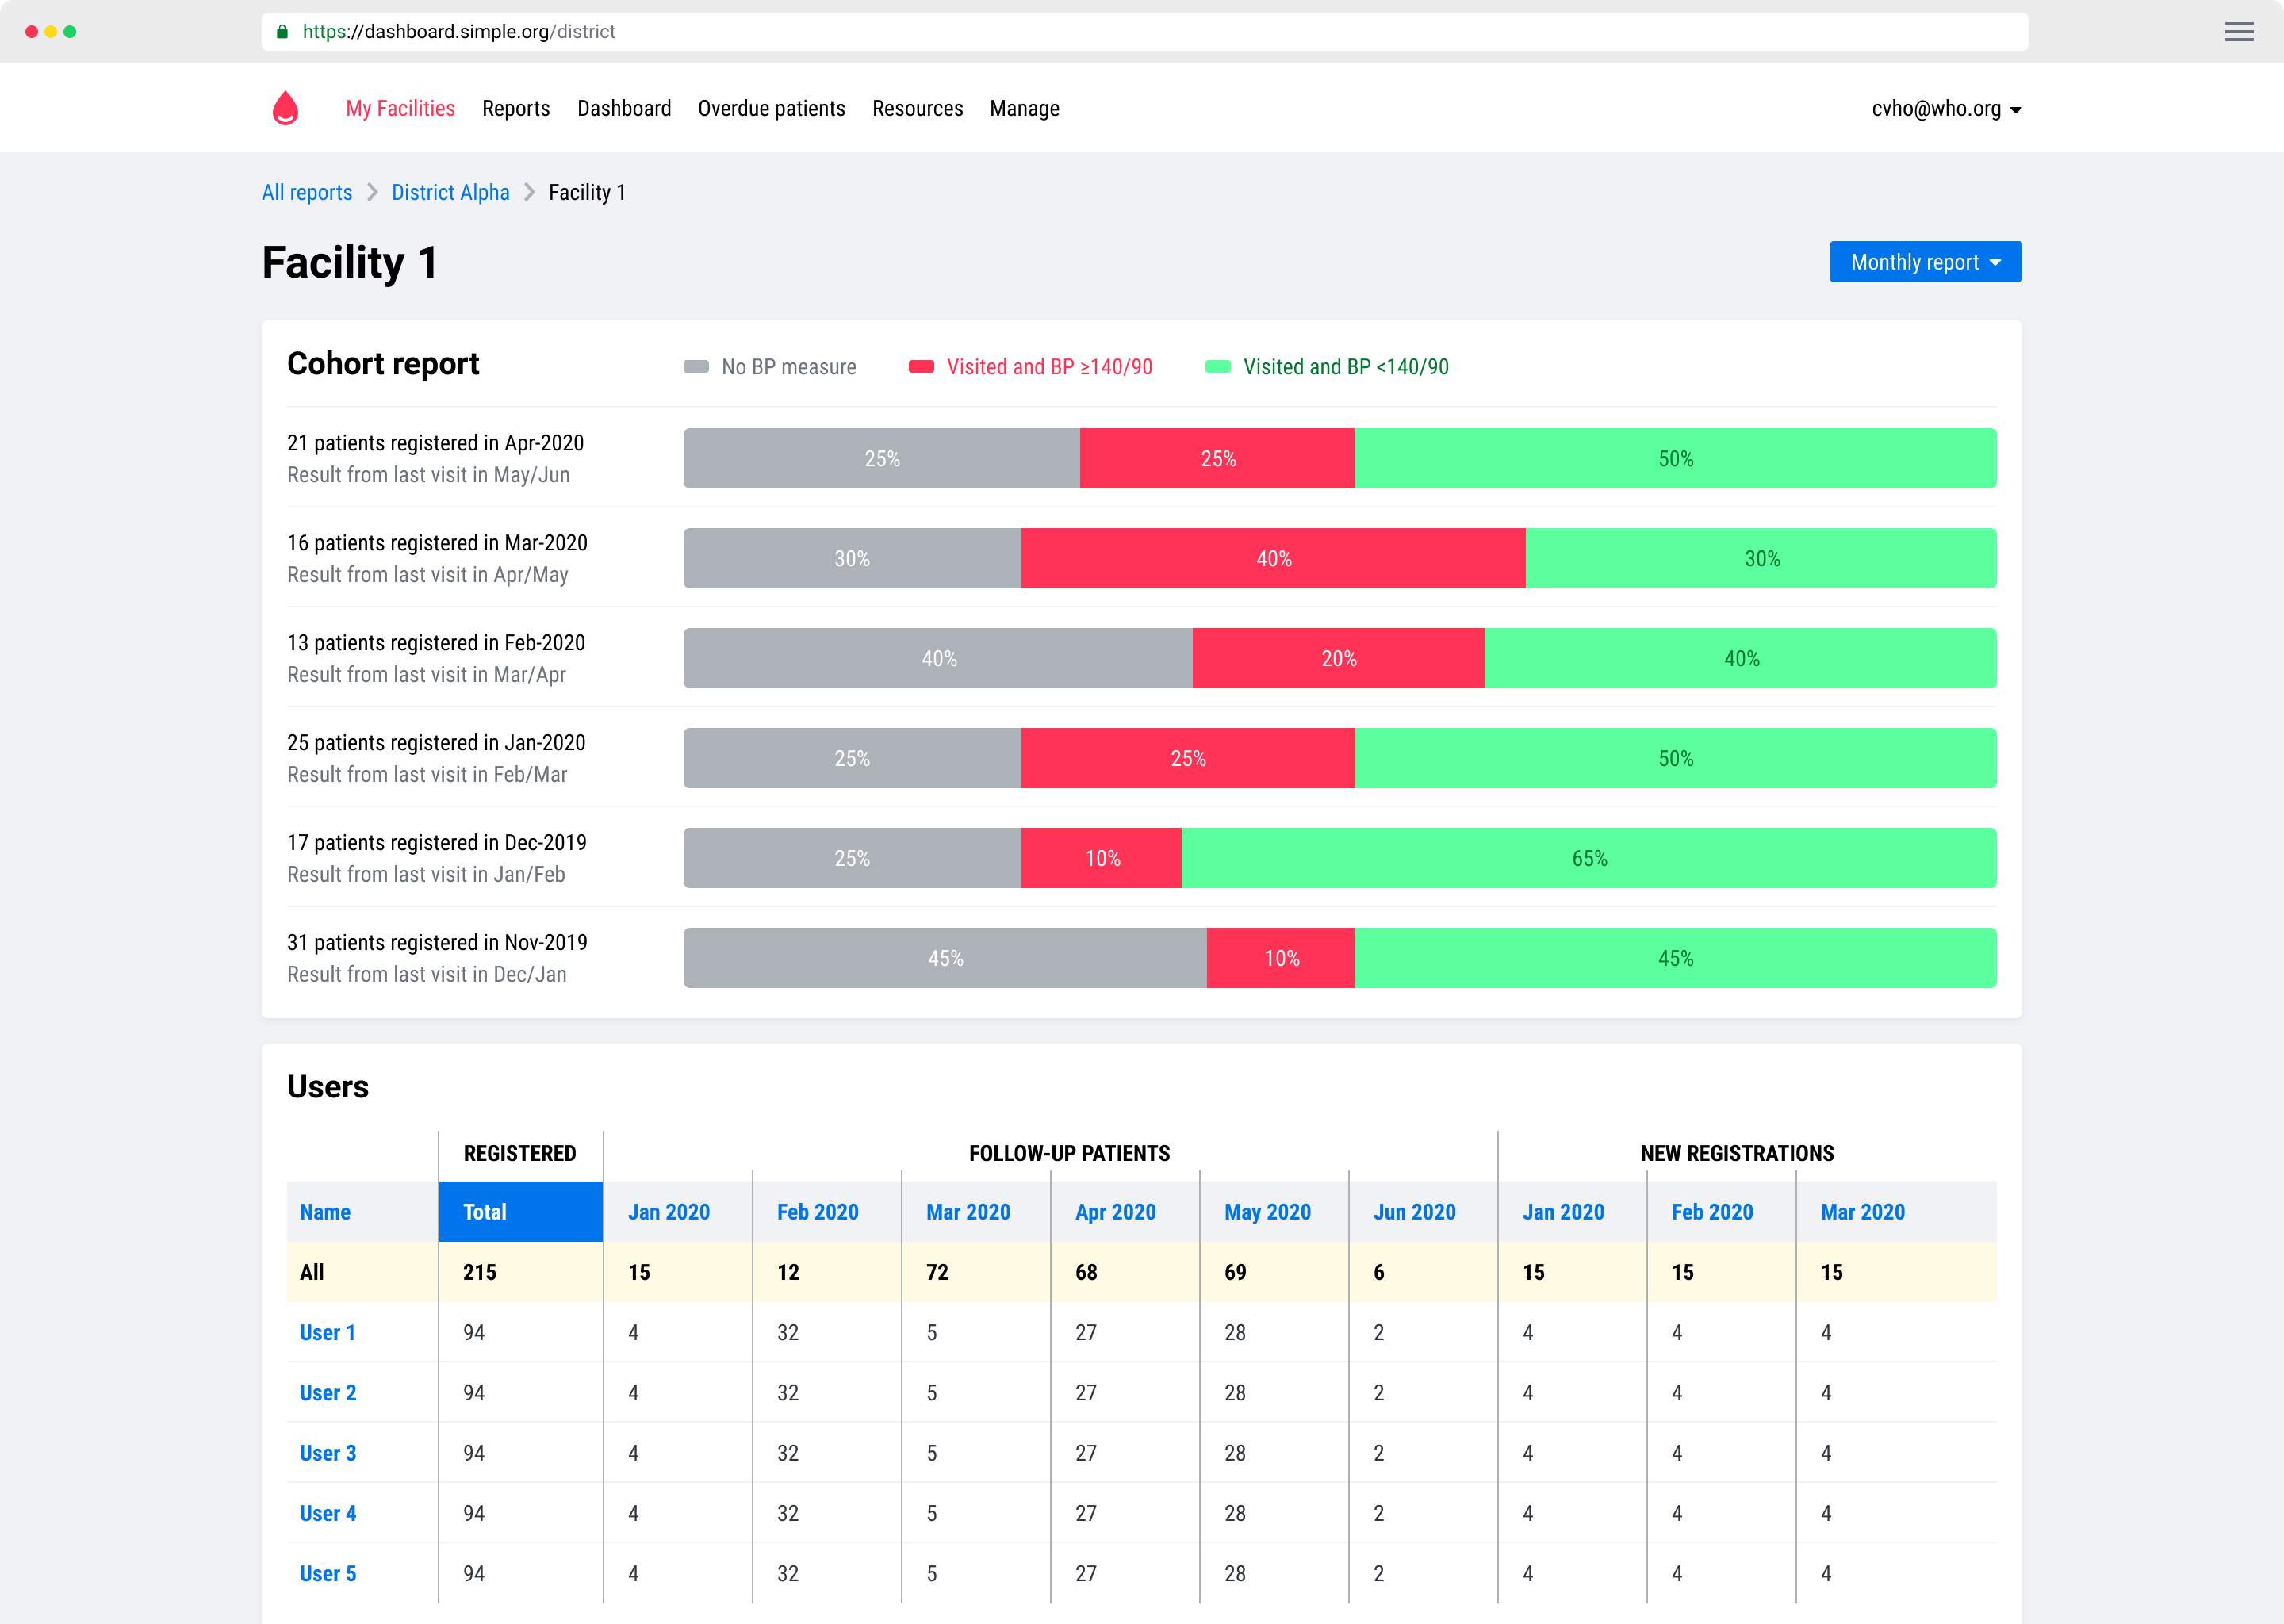Open the My Facilities nav item

pos(400,109)
